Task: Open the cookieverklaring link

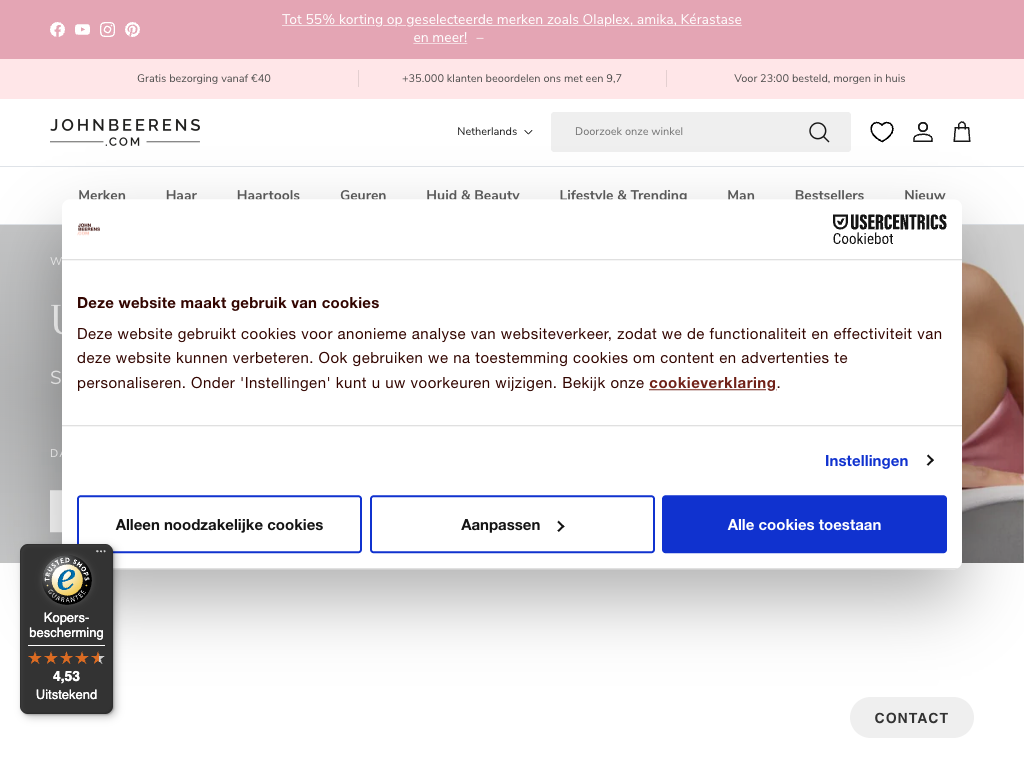Action: [712, 383]
